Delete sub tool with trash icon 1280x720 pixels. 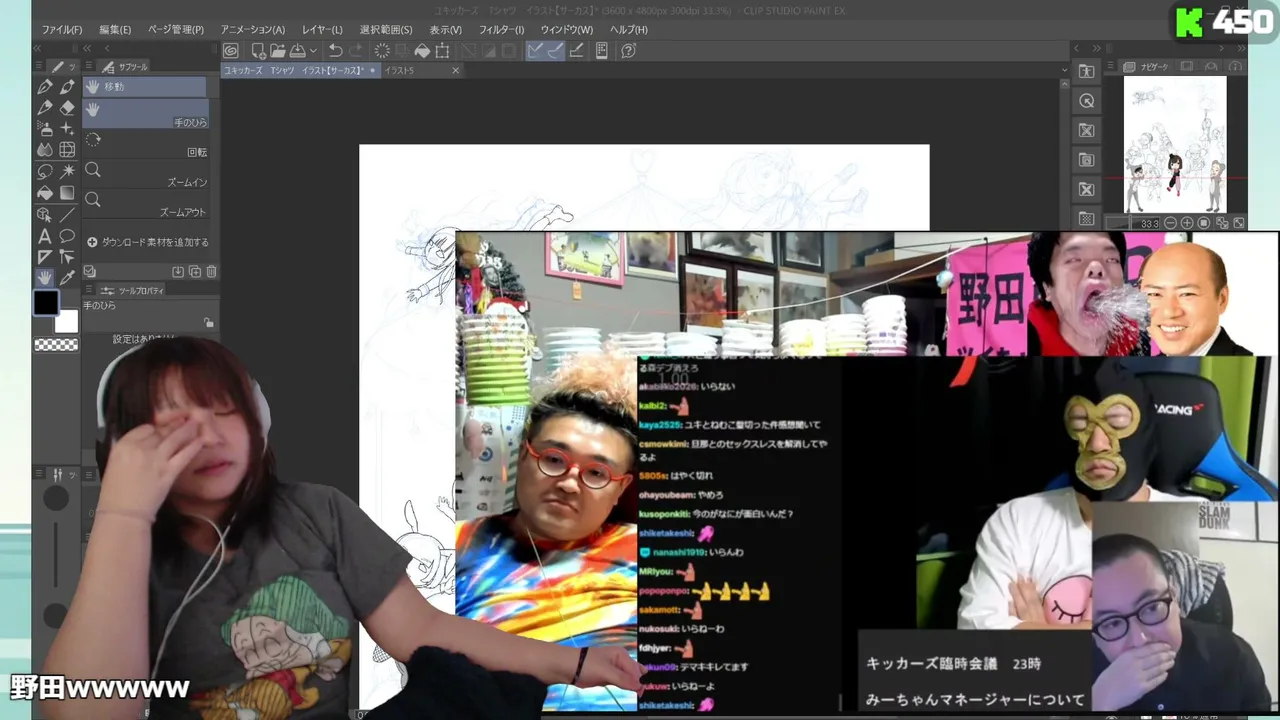tap(211, 271)
